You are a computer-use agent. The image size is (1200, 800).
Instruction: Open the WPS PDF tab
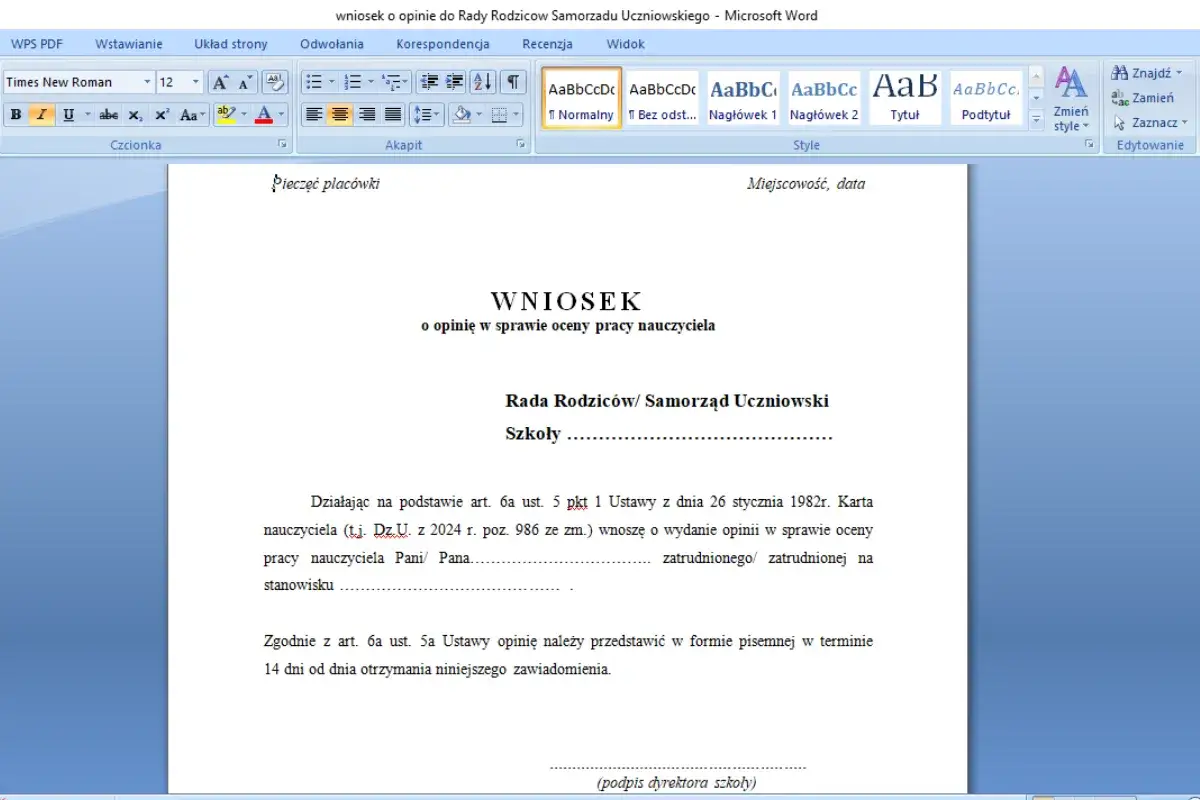[37, 44]
